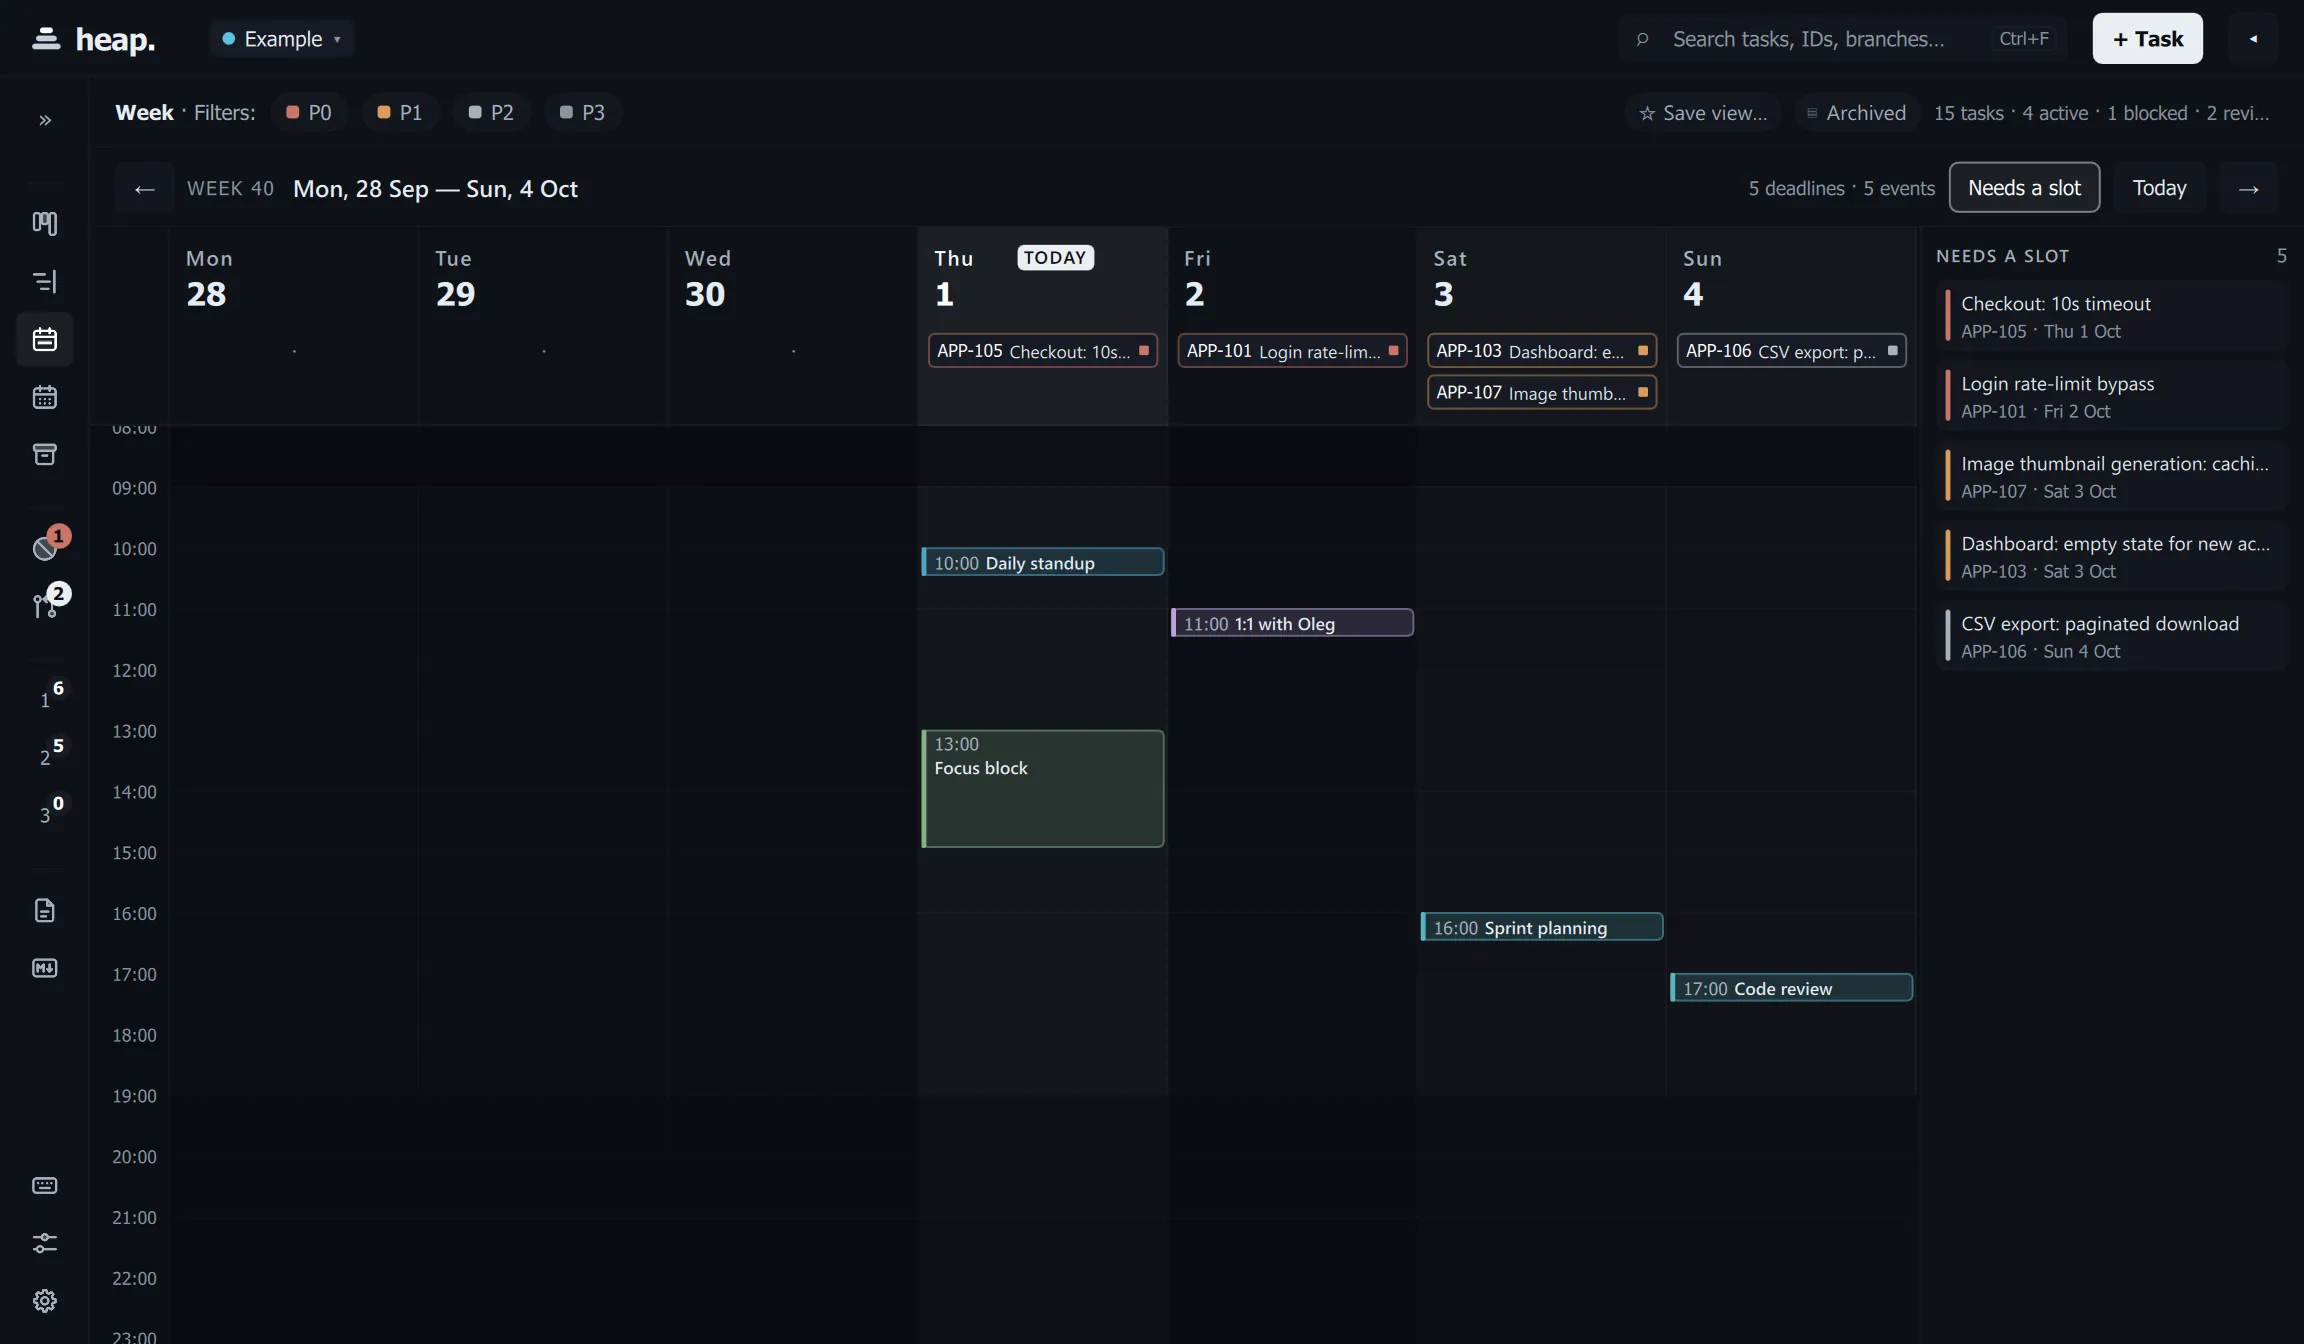Open the 11:00 1:1 with Oleg event
This screenshot has height=1344, width=2304.
1292,623
